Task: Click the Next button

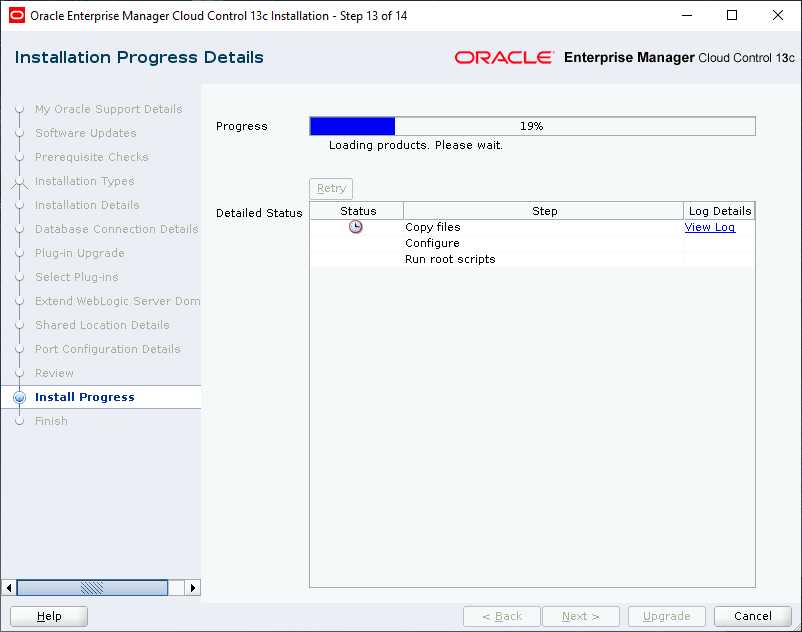Action: click(x=581, y=616)
